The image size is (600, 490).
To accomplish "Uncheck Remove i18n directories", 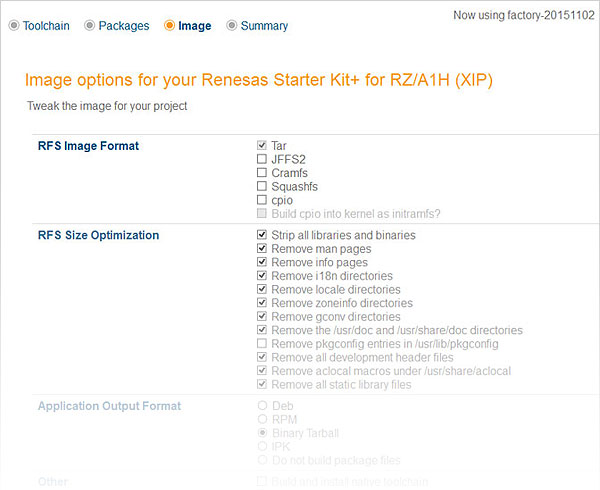I will [262, 275].
